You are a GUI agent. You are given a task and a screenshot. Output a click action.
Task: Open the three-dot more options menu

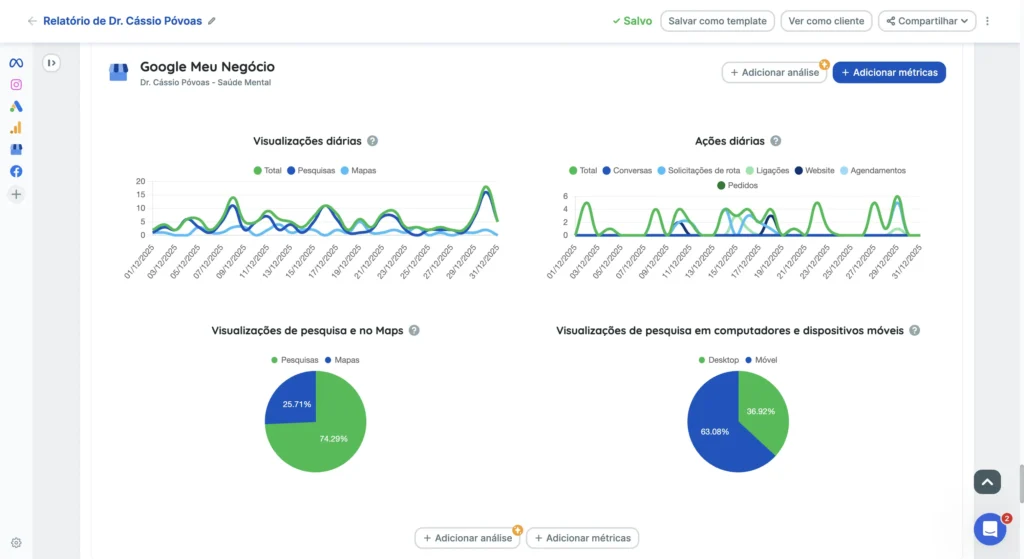(988, 21)
